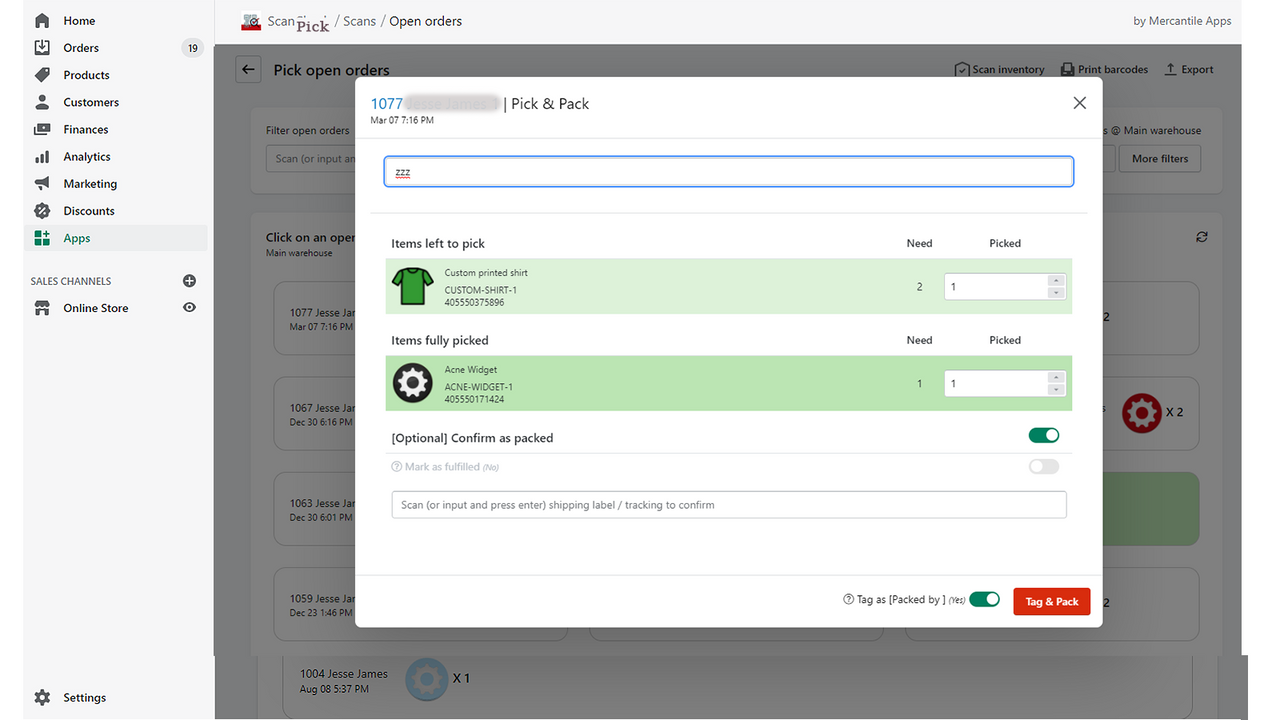This screenshot has width=1280, height=720.
Task: Click the back arrow on Pick open orders
Action: [x=248, y=69]
